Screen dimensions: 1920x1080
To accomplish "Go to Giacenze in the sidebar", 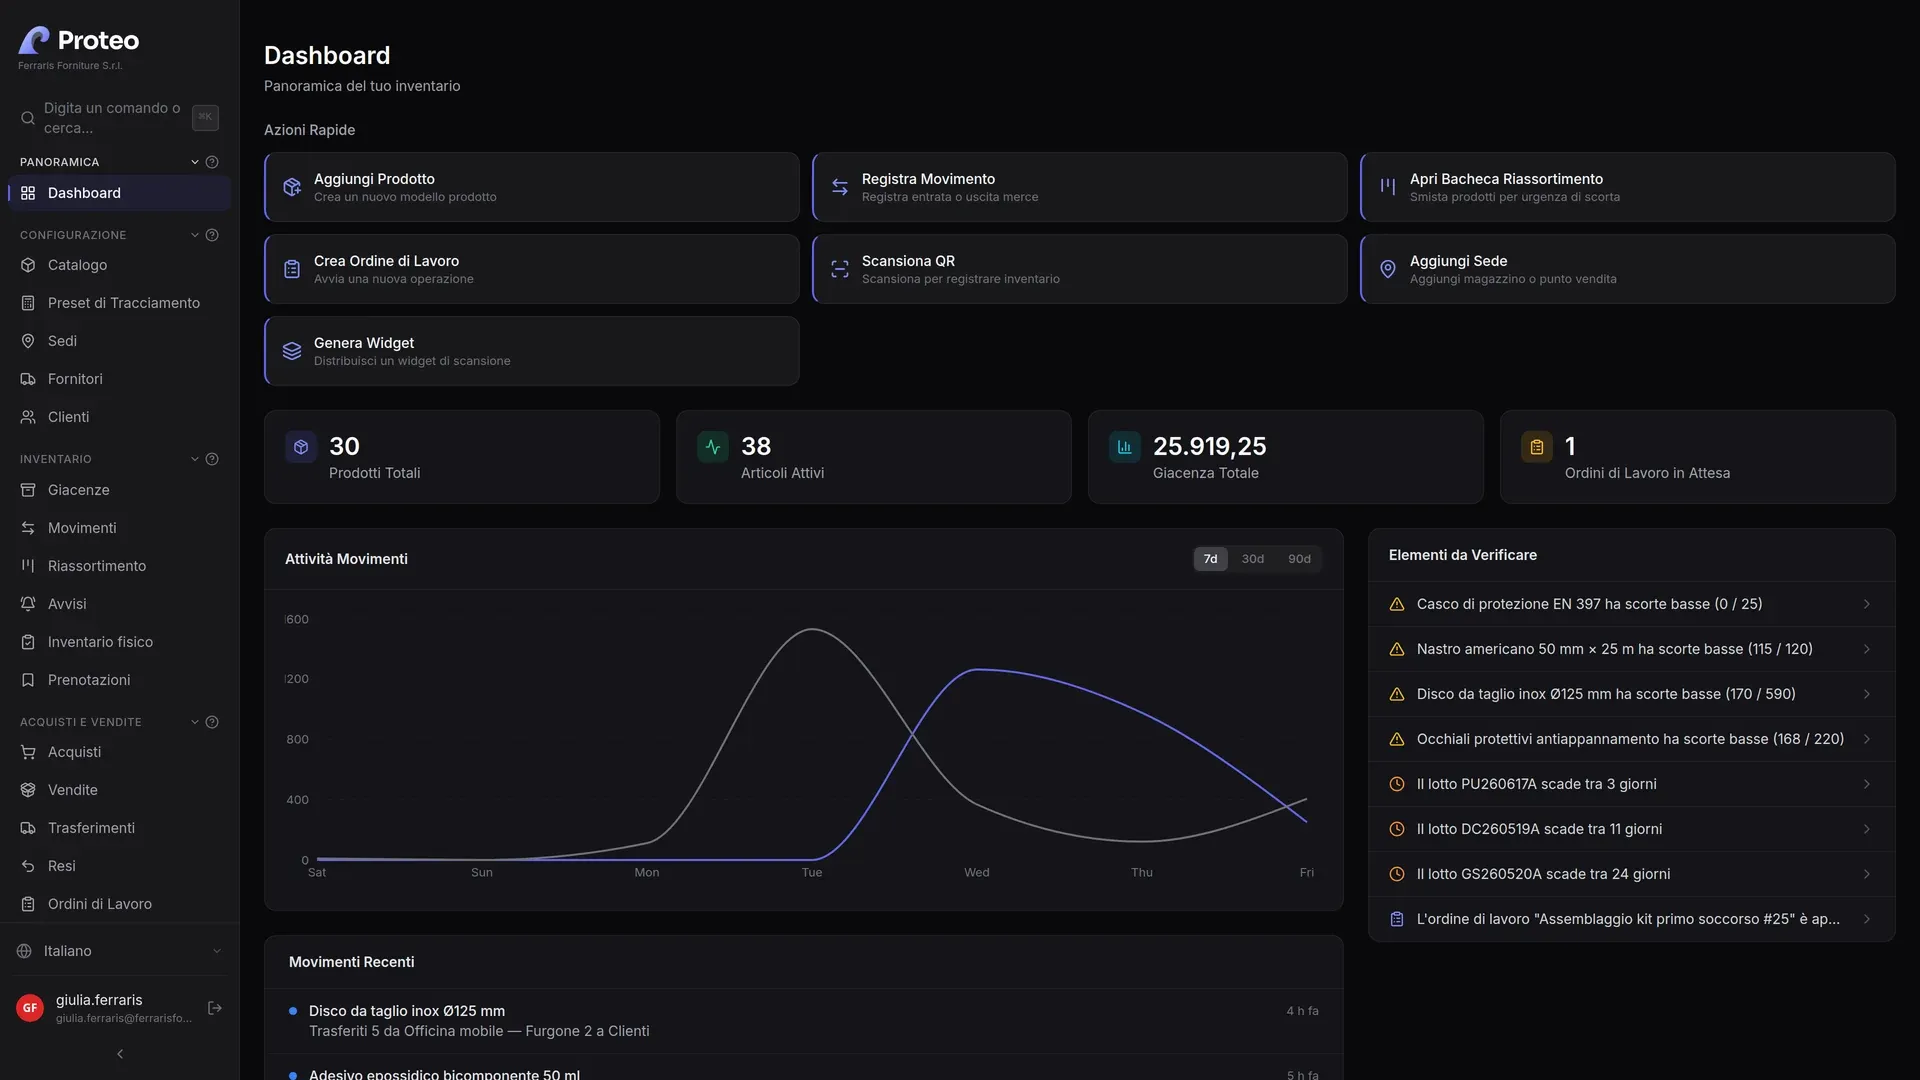I will click(120, 490).
